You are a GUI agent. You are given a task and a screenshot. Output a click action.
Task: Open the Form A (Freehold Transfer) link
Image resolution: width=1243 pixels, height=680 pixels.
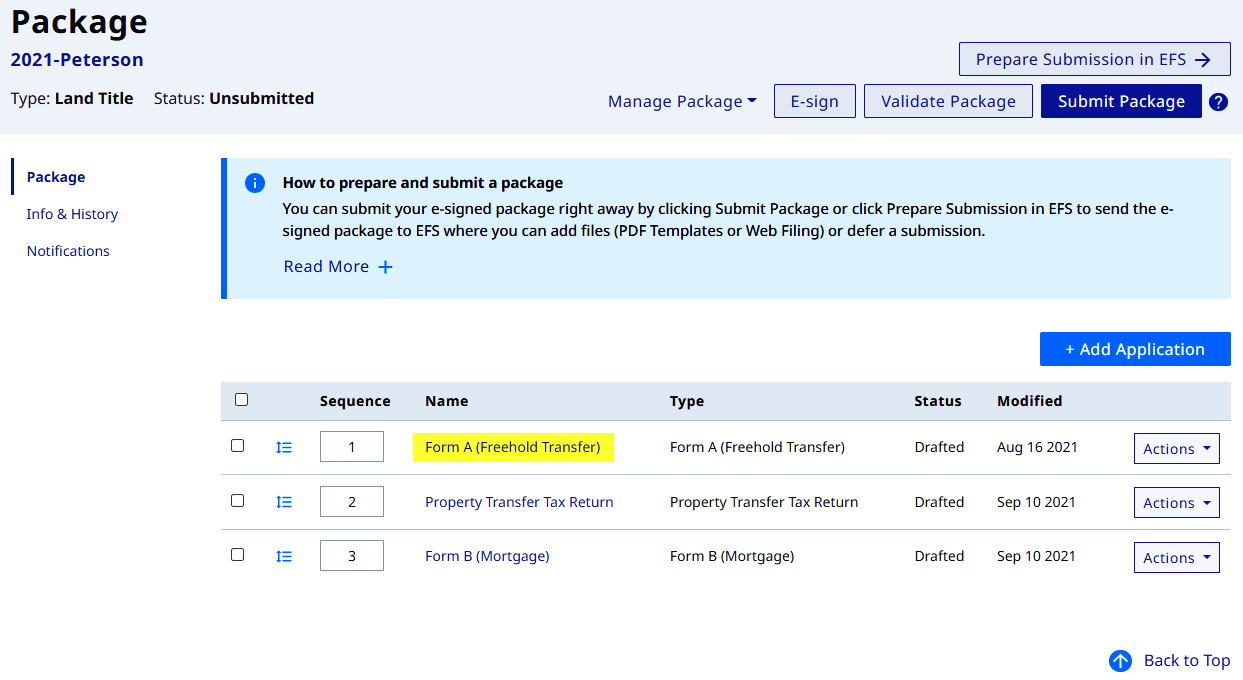[x=513, y=447]
